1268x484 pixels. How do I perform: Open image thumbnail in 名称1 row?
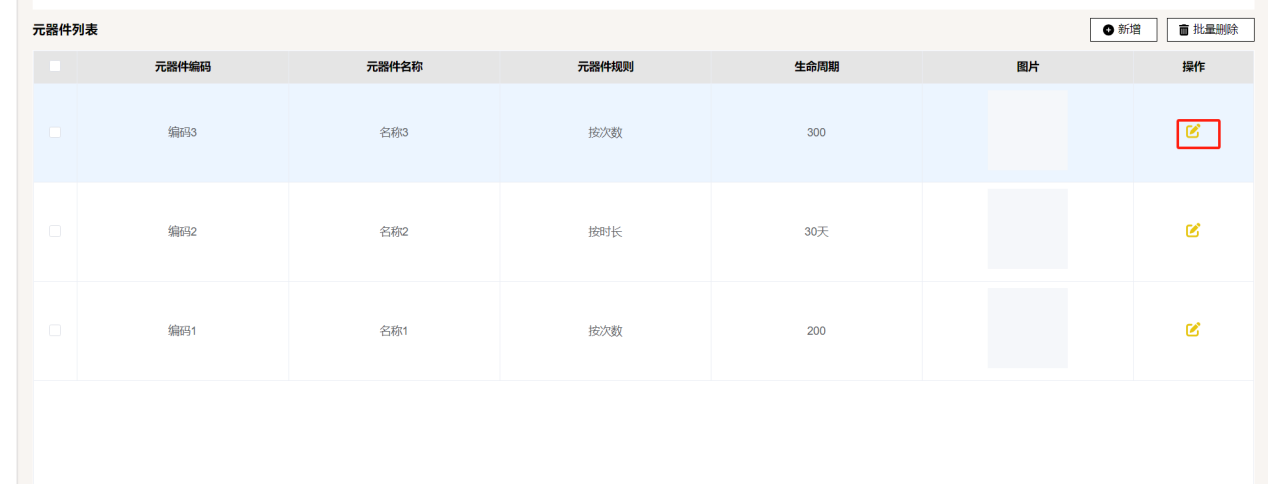pos(1027,328)
